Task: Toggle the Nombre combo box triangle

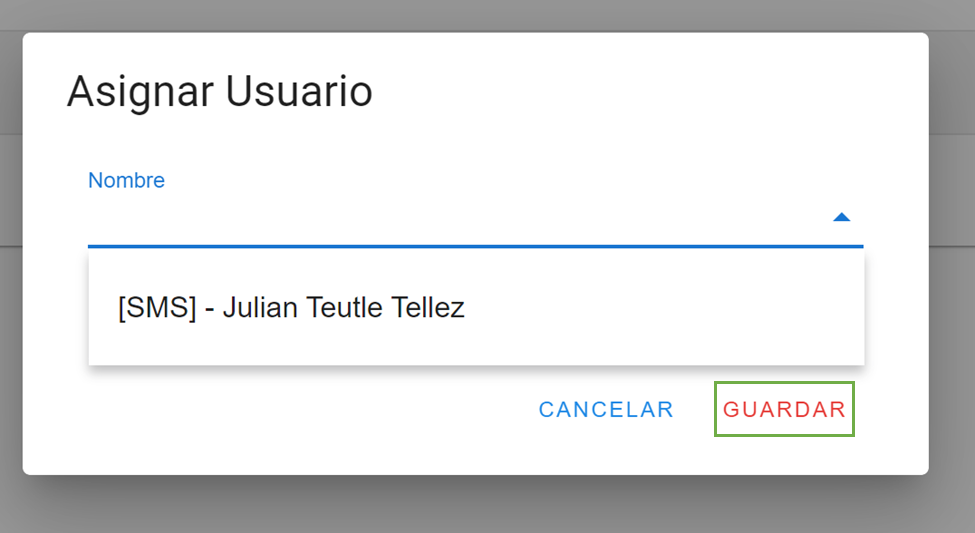Action: coord(841,217)
